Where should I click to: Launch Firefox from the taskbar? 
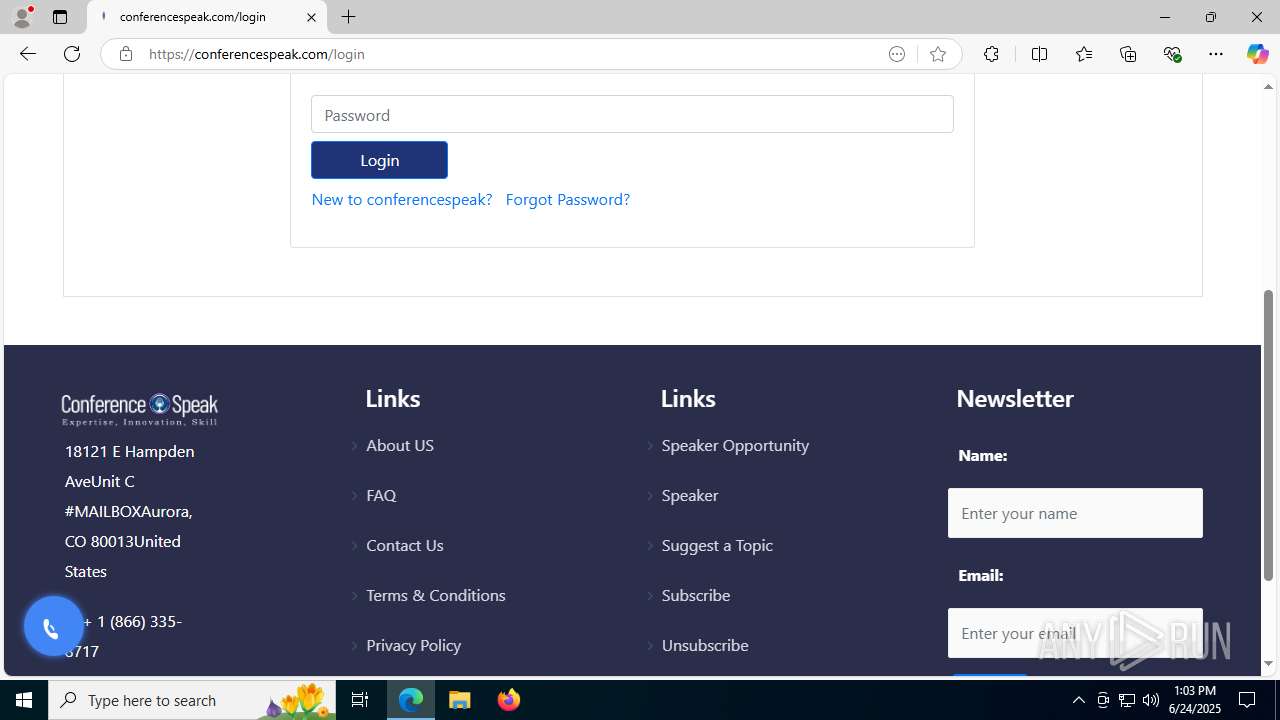click(508, 700)
